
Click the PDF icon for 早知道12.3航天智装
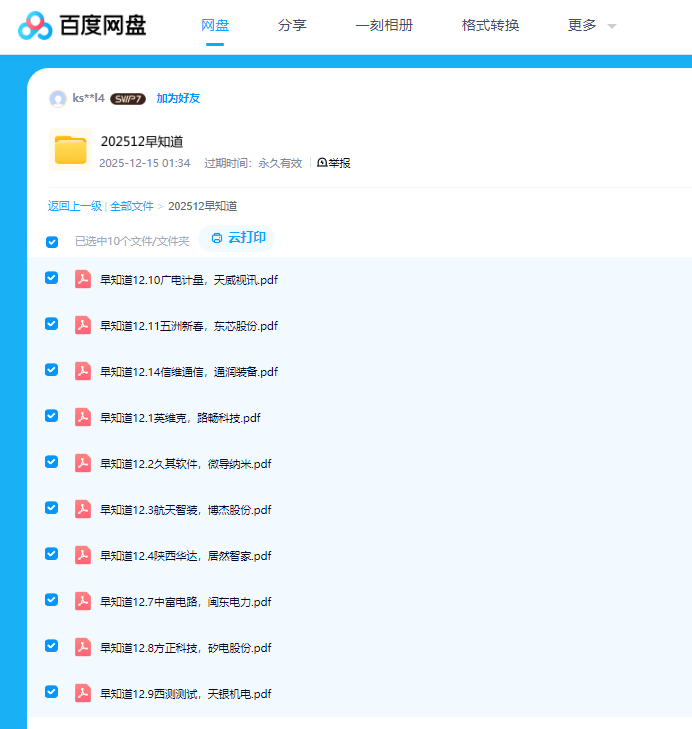coord(83,510)
